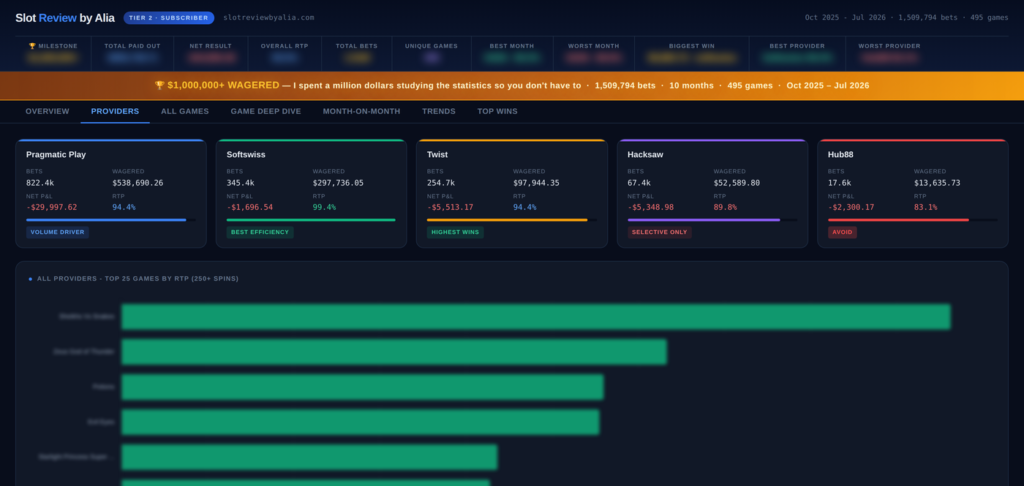1024x486 pixels.
Task: Click the longest green bar in RTP chart
Action: 536,317
